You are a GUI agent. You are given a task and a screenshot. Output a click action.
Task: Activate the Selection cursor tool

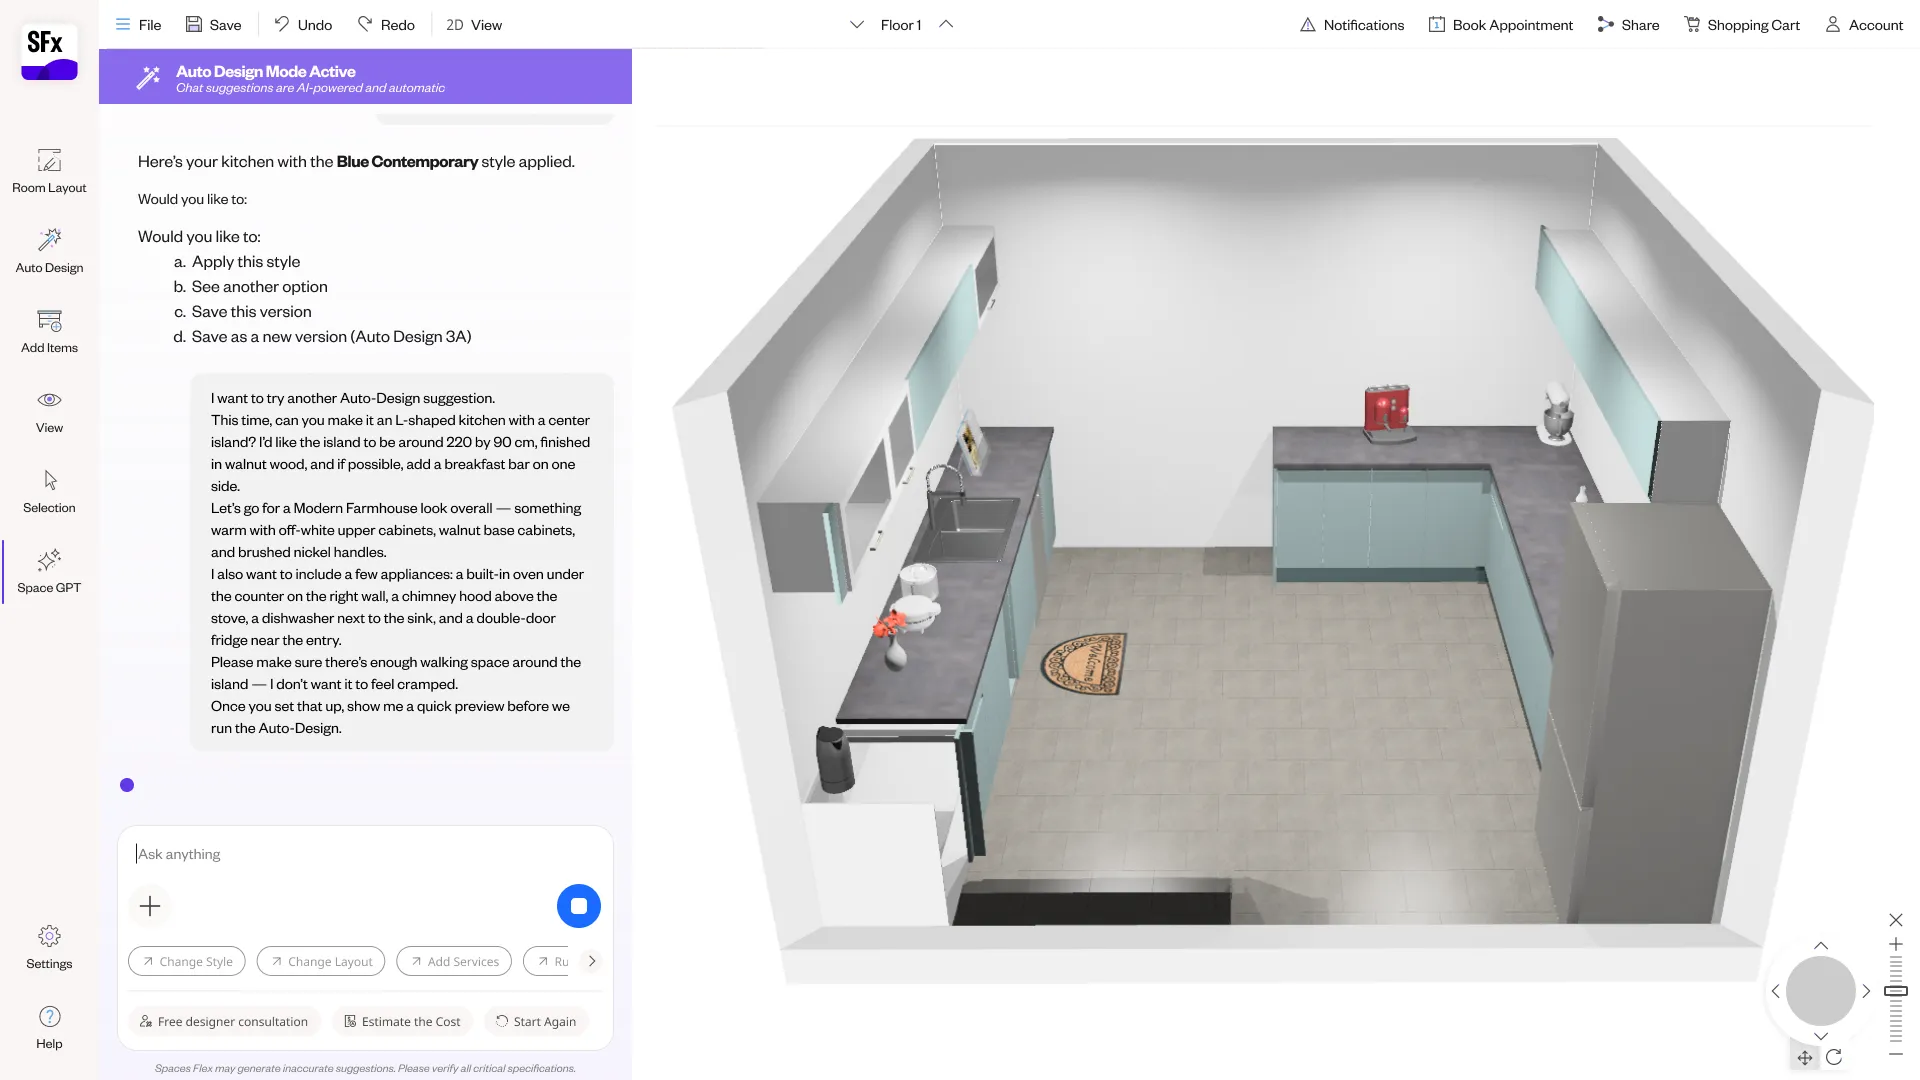(x=49, y=491)
